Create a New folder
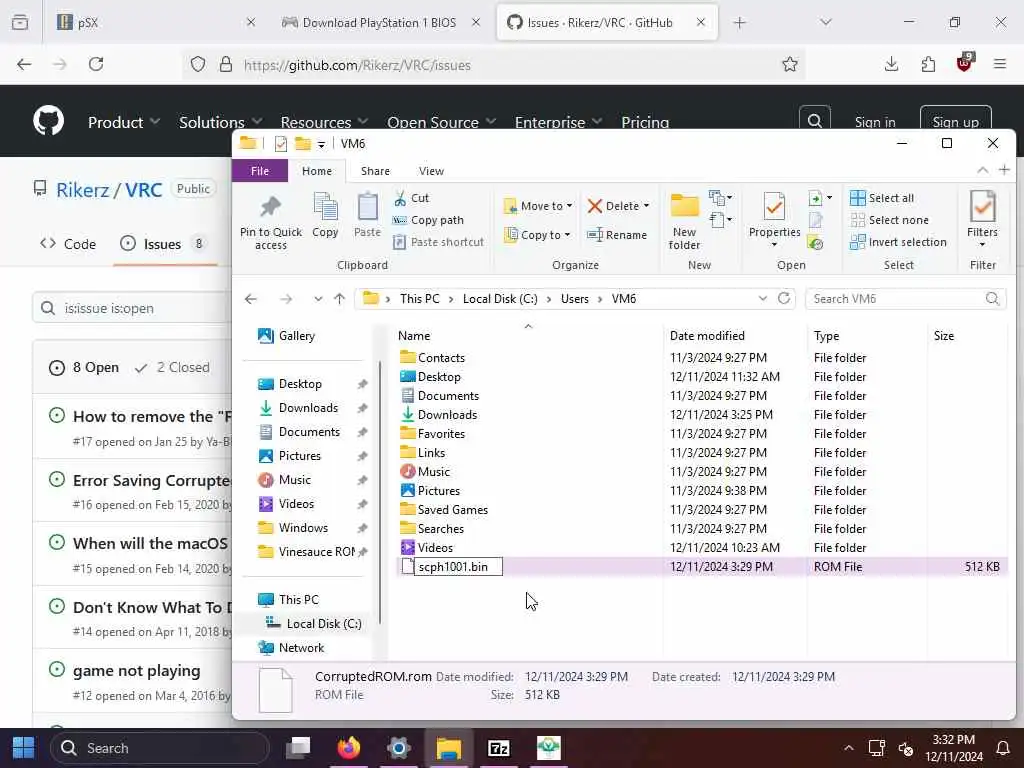The height and width of the screenshot is (768, 1024). (684, 221)
